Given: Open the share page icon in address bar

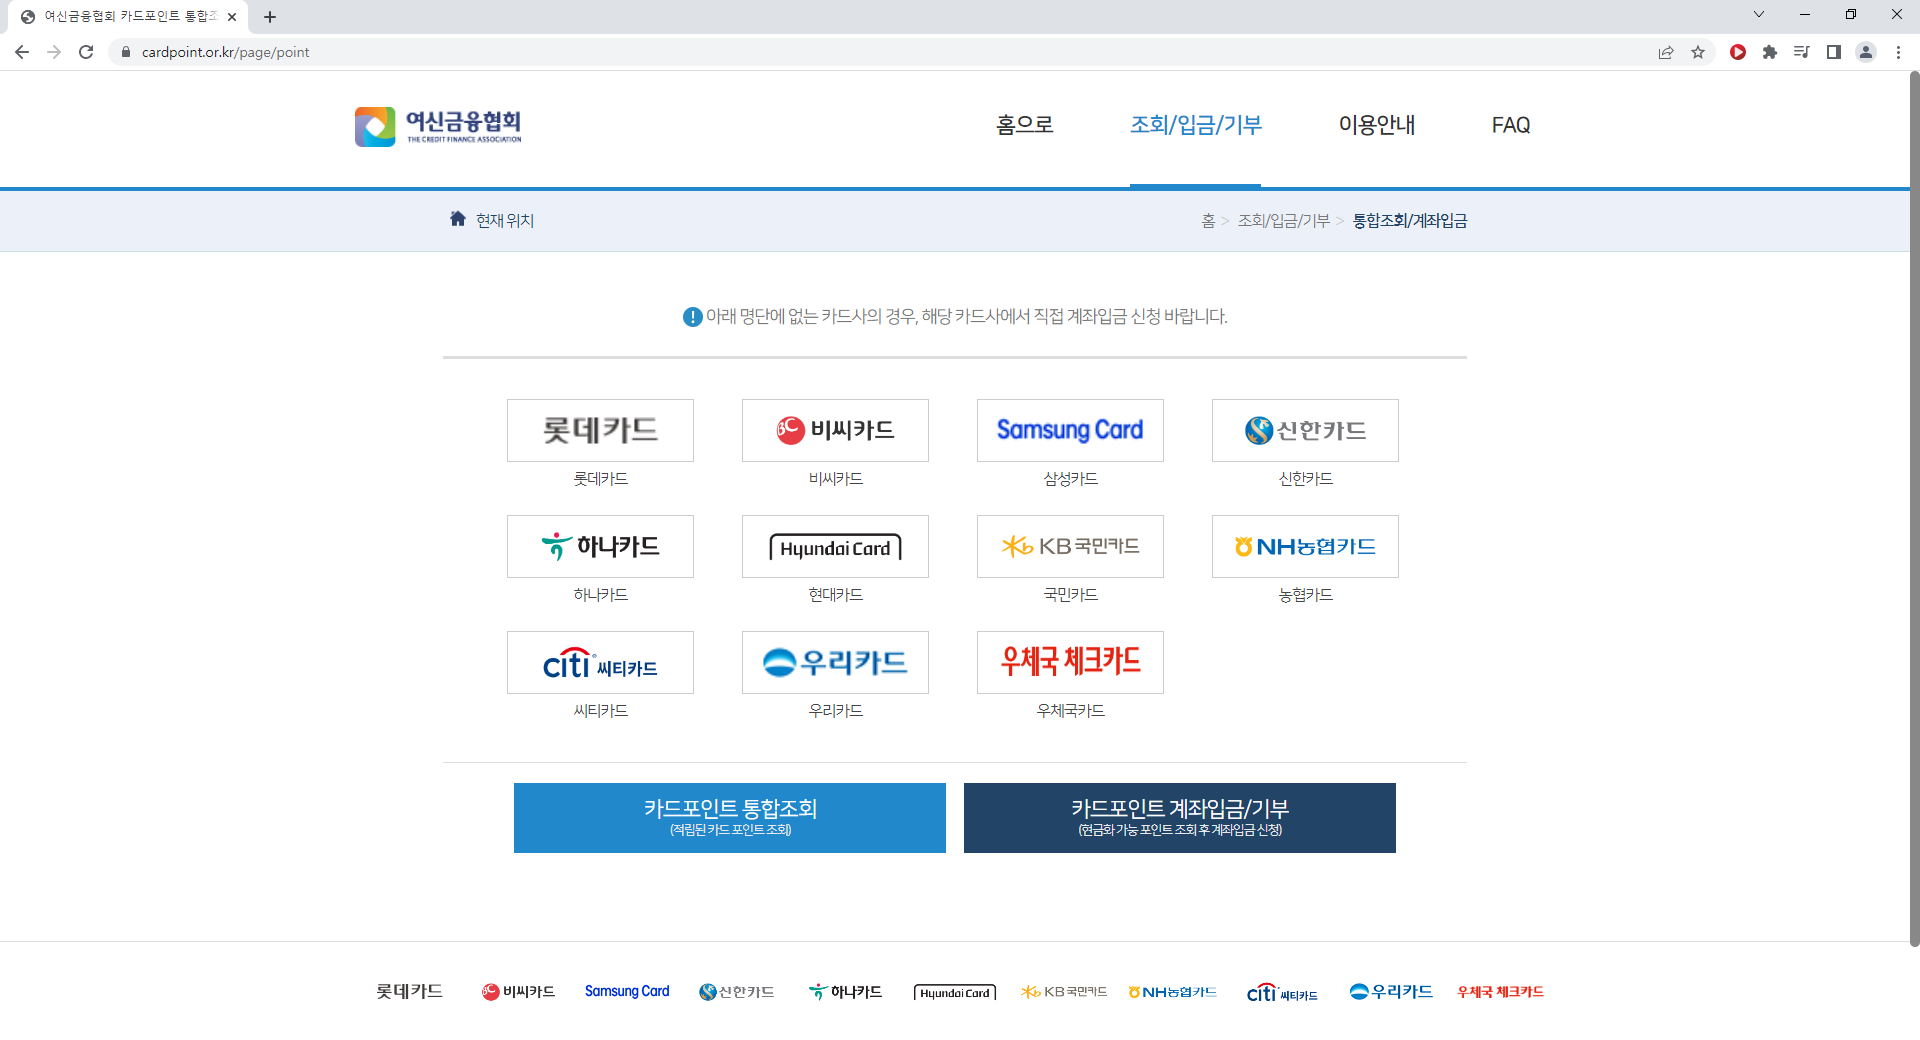Looking at the screenshot, I should [x=1666, y=52].
